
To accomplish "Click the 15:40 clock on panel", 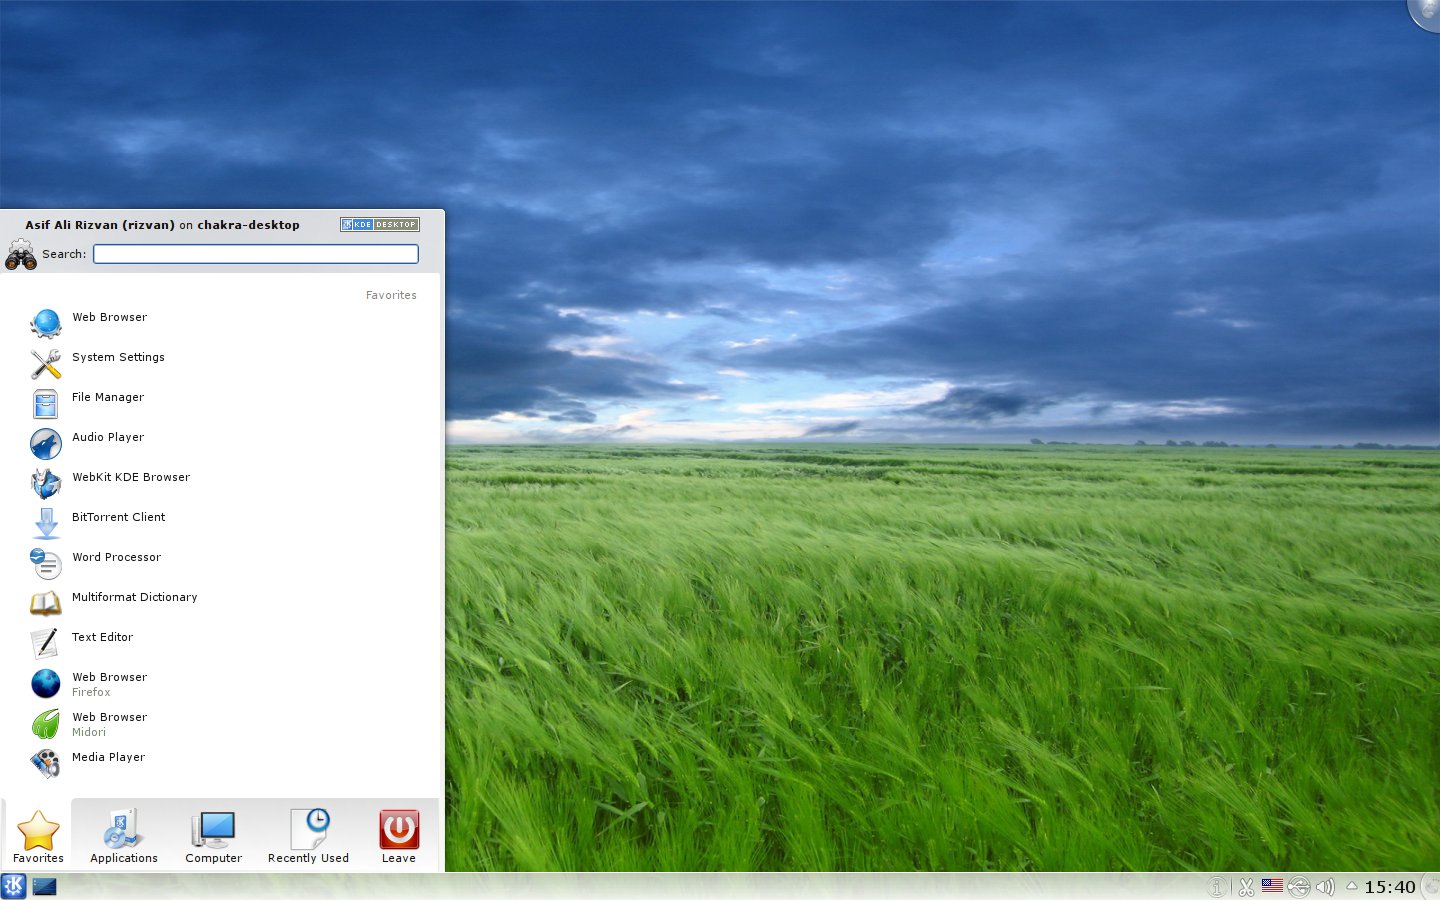I will click(1390, 887).
